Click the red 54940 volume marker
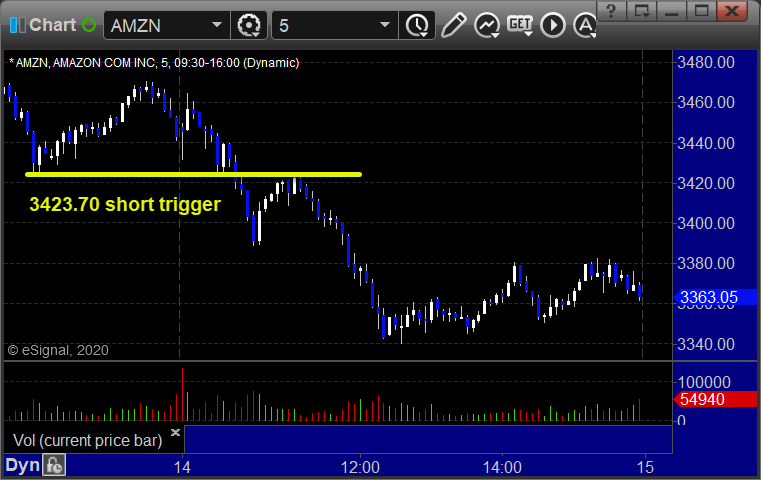Screen dimensions: 761x480 pos(715,399)
